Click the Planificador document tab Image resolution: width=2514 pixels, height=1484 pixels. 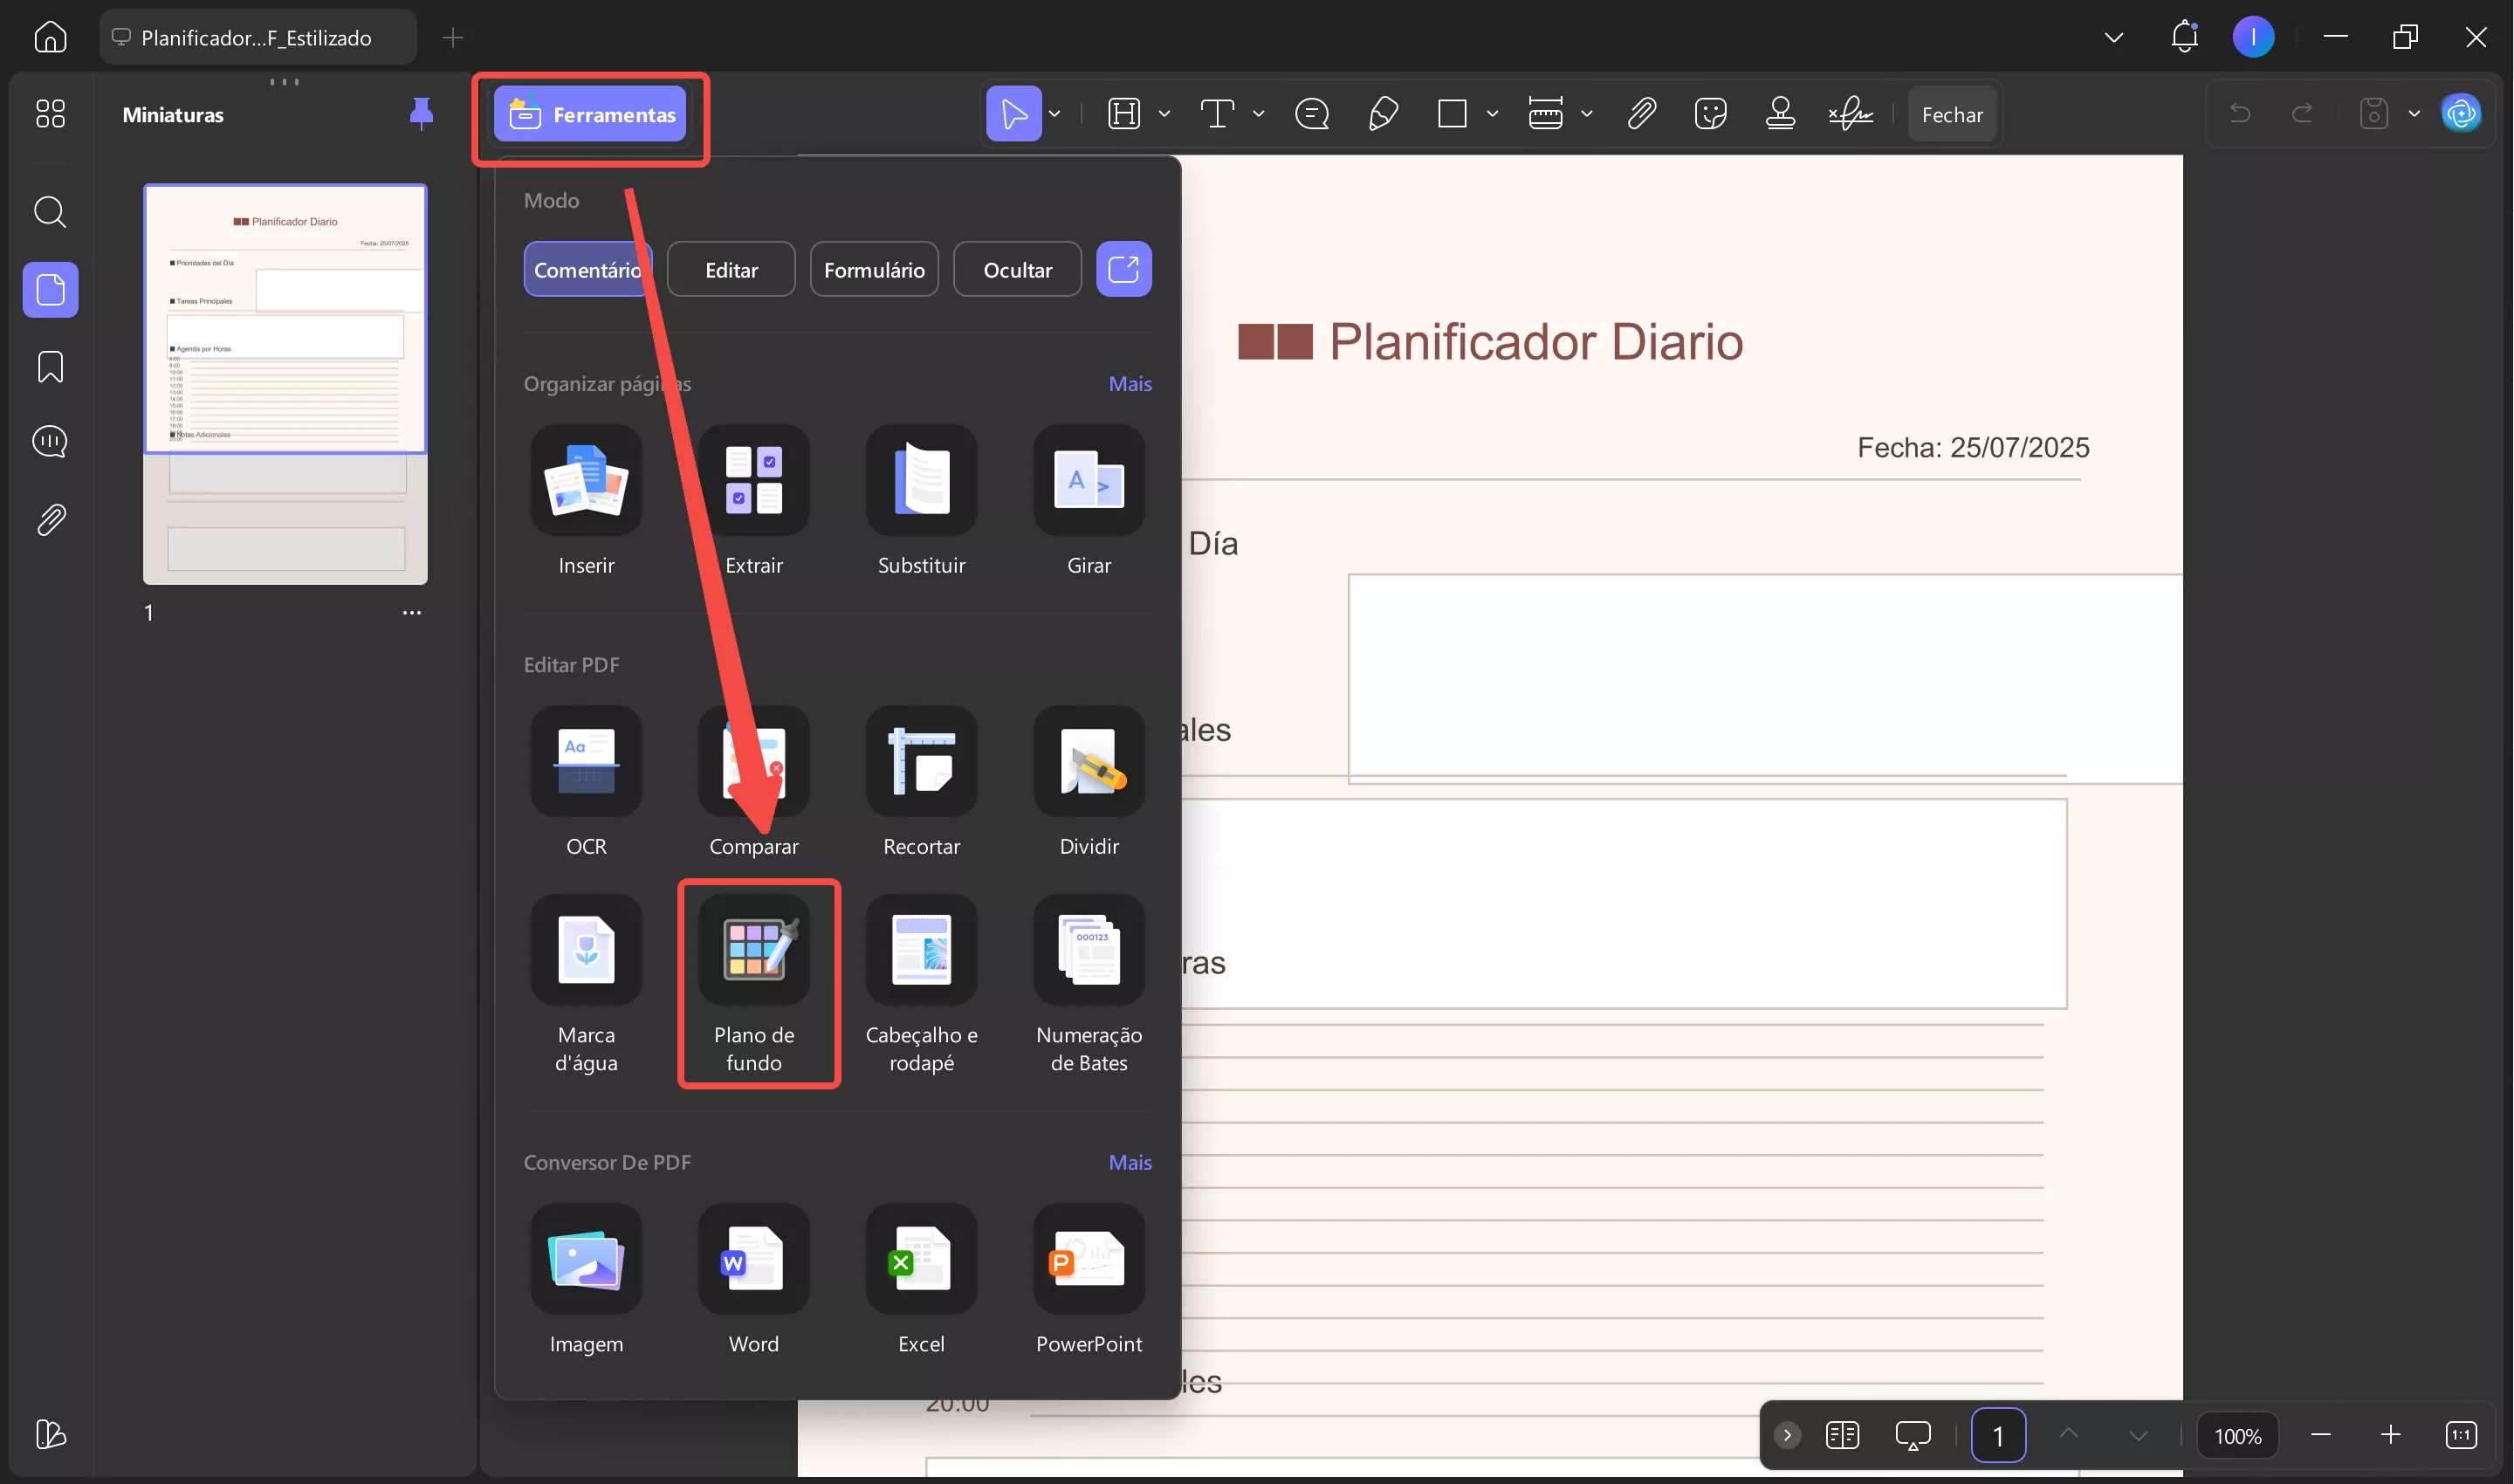pyautogui.click(x=257, y=38)
